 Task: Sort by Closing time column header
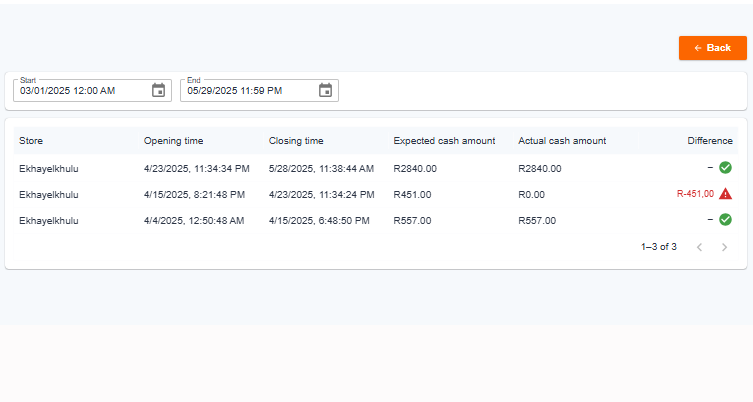(296, 141)
